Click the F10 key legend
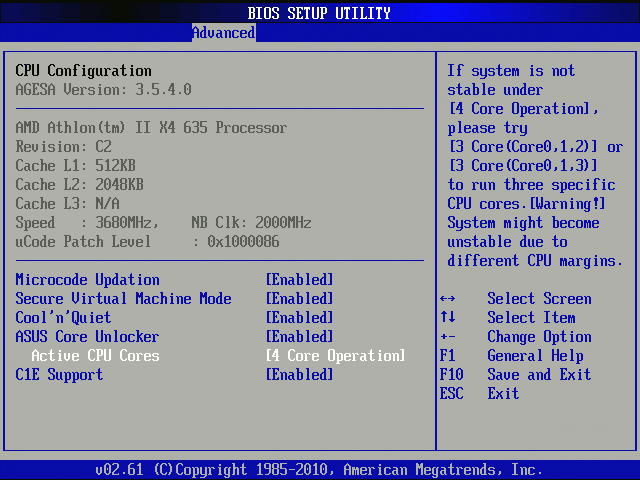640x480 pixels. (x=451, y=374)
